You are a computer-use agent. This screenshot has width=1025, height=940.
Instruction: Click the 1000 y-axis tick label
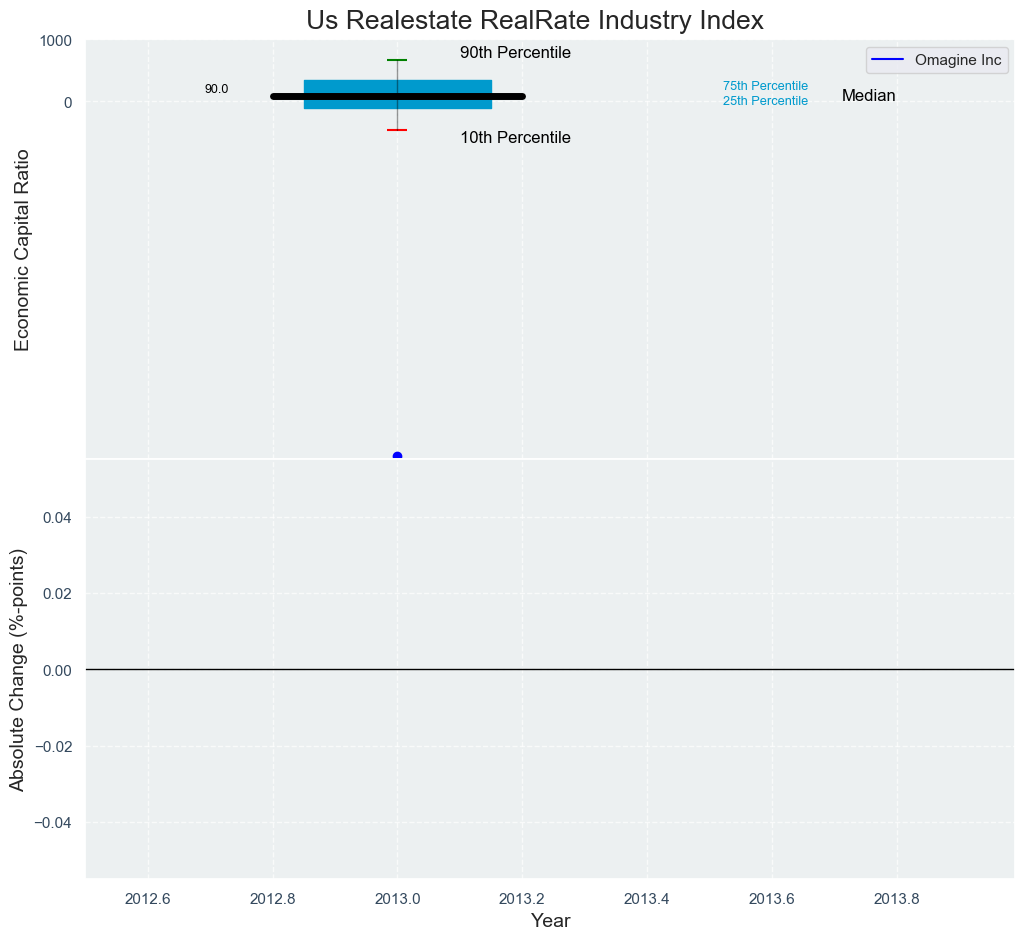pyautogui.click(x=55, y=41)
